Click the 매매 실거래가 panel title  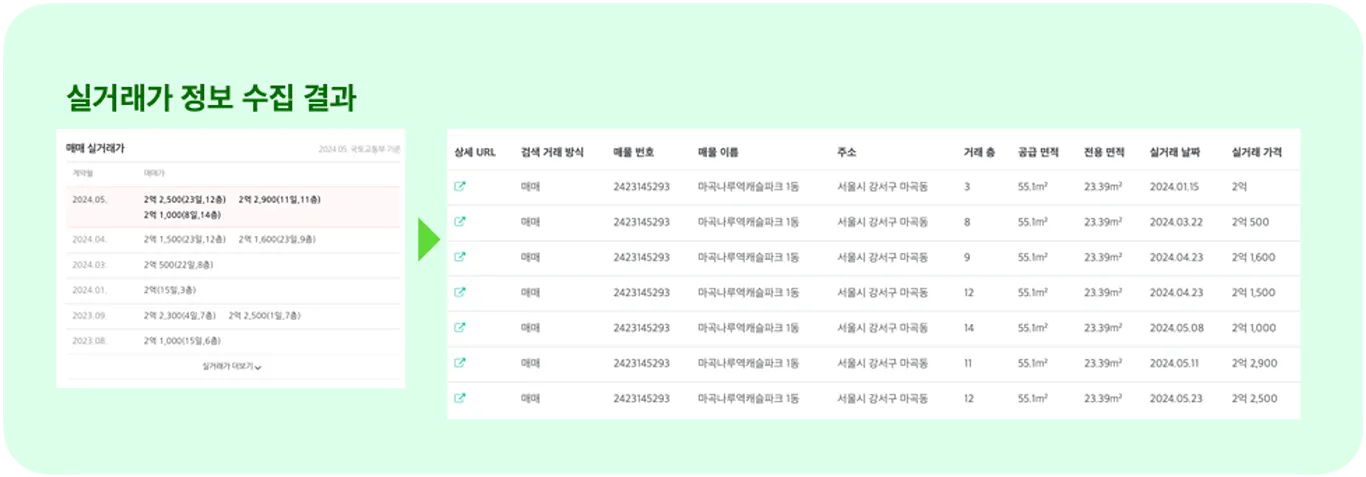click(95, 147)
